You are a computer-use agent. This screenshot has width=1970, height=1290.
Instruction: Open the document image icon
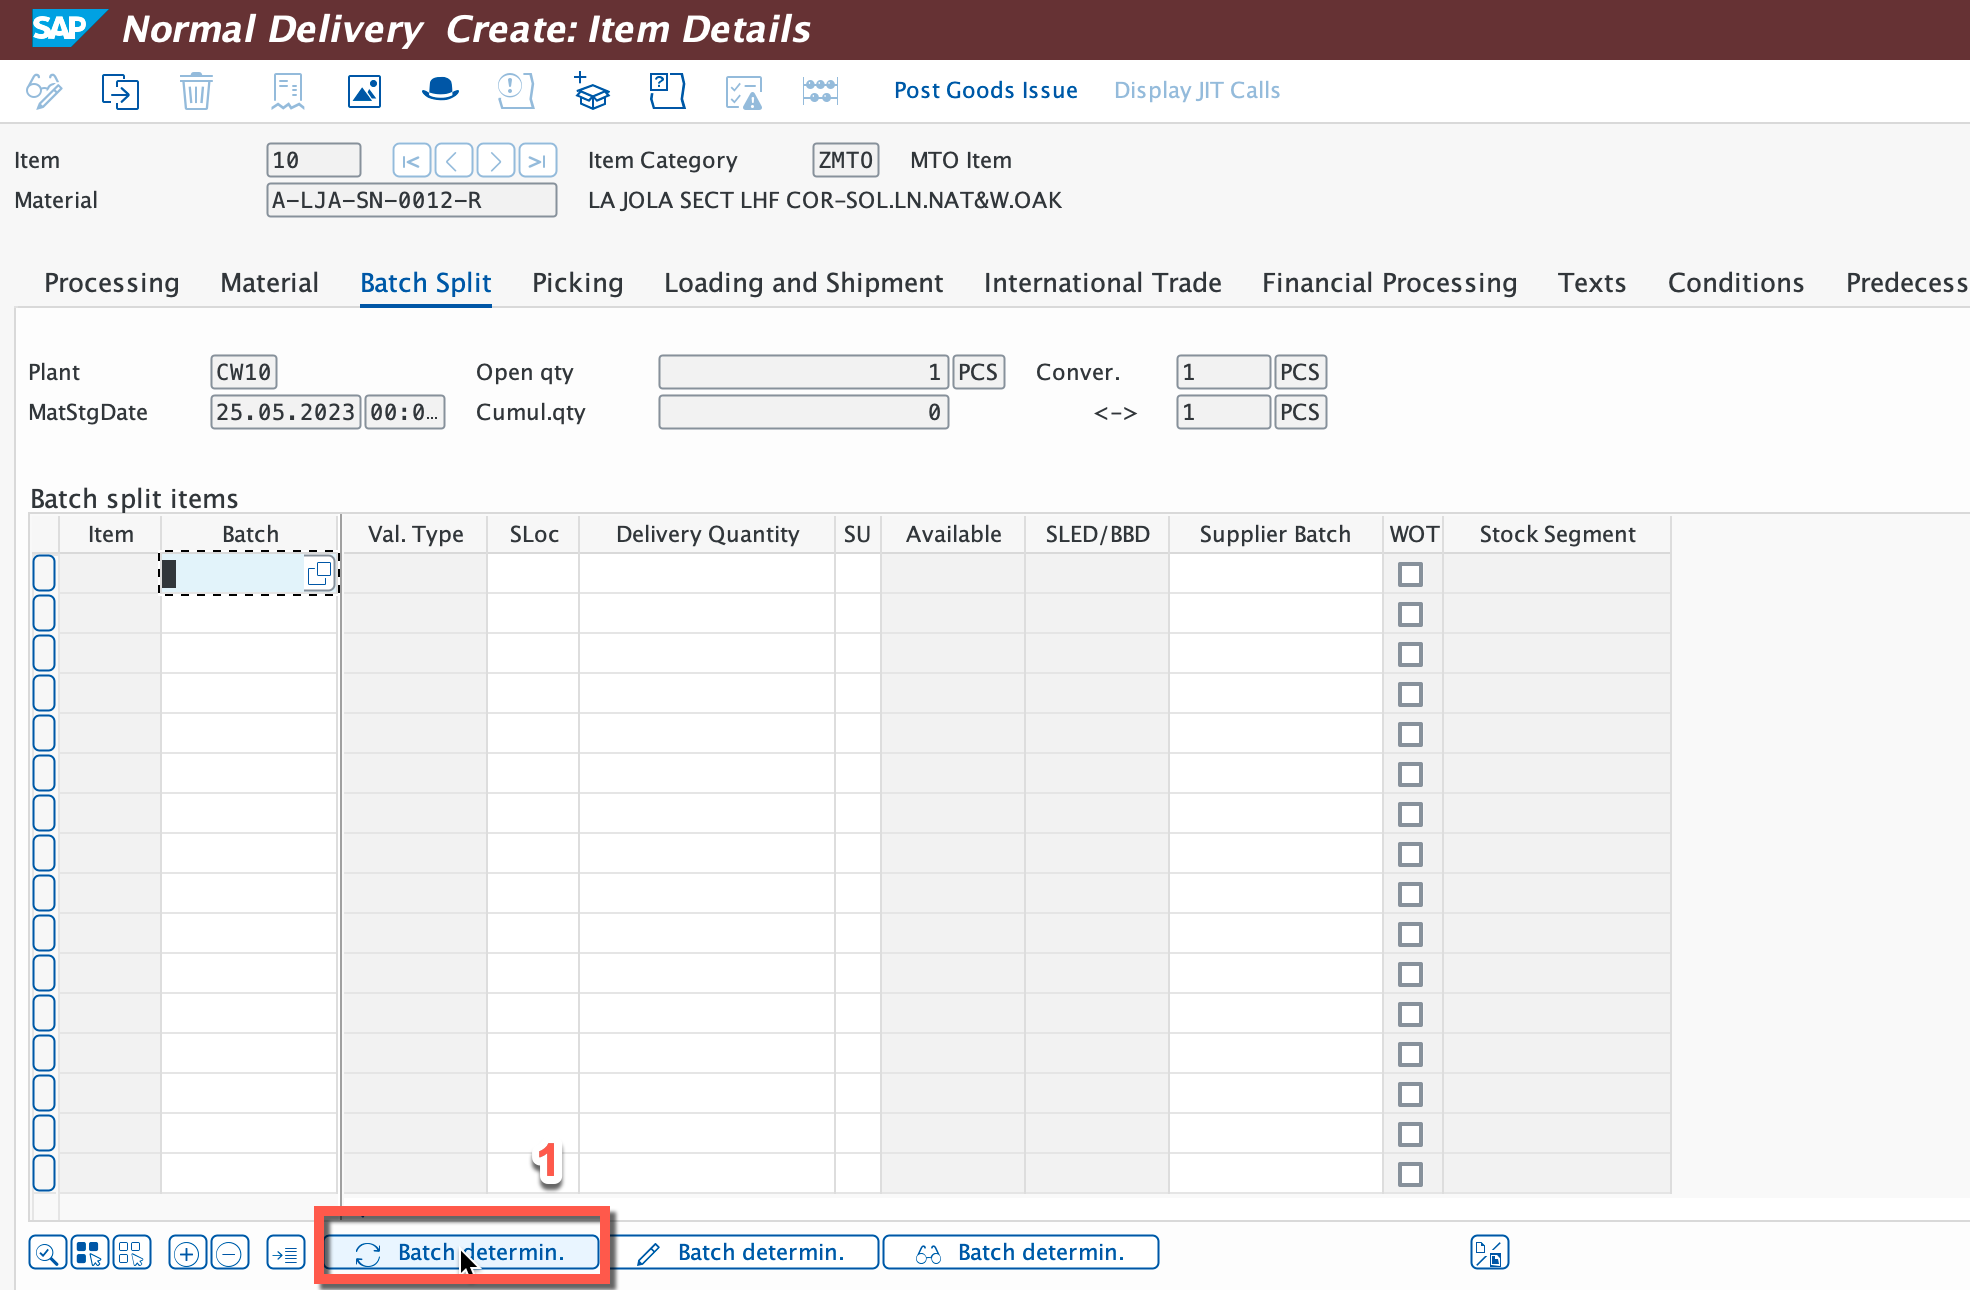coord(364,91)
